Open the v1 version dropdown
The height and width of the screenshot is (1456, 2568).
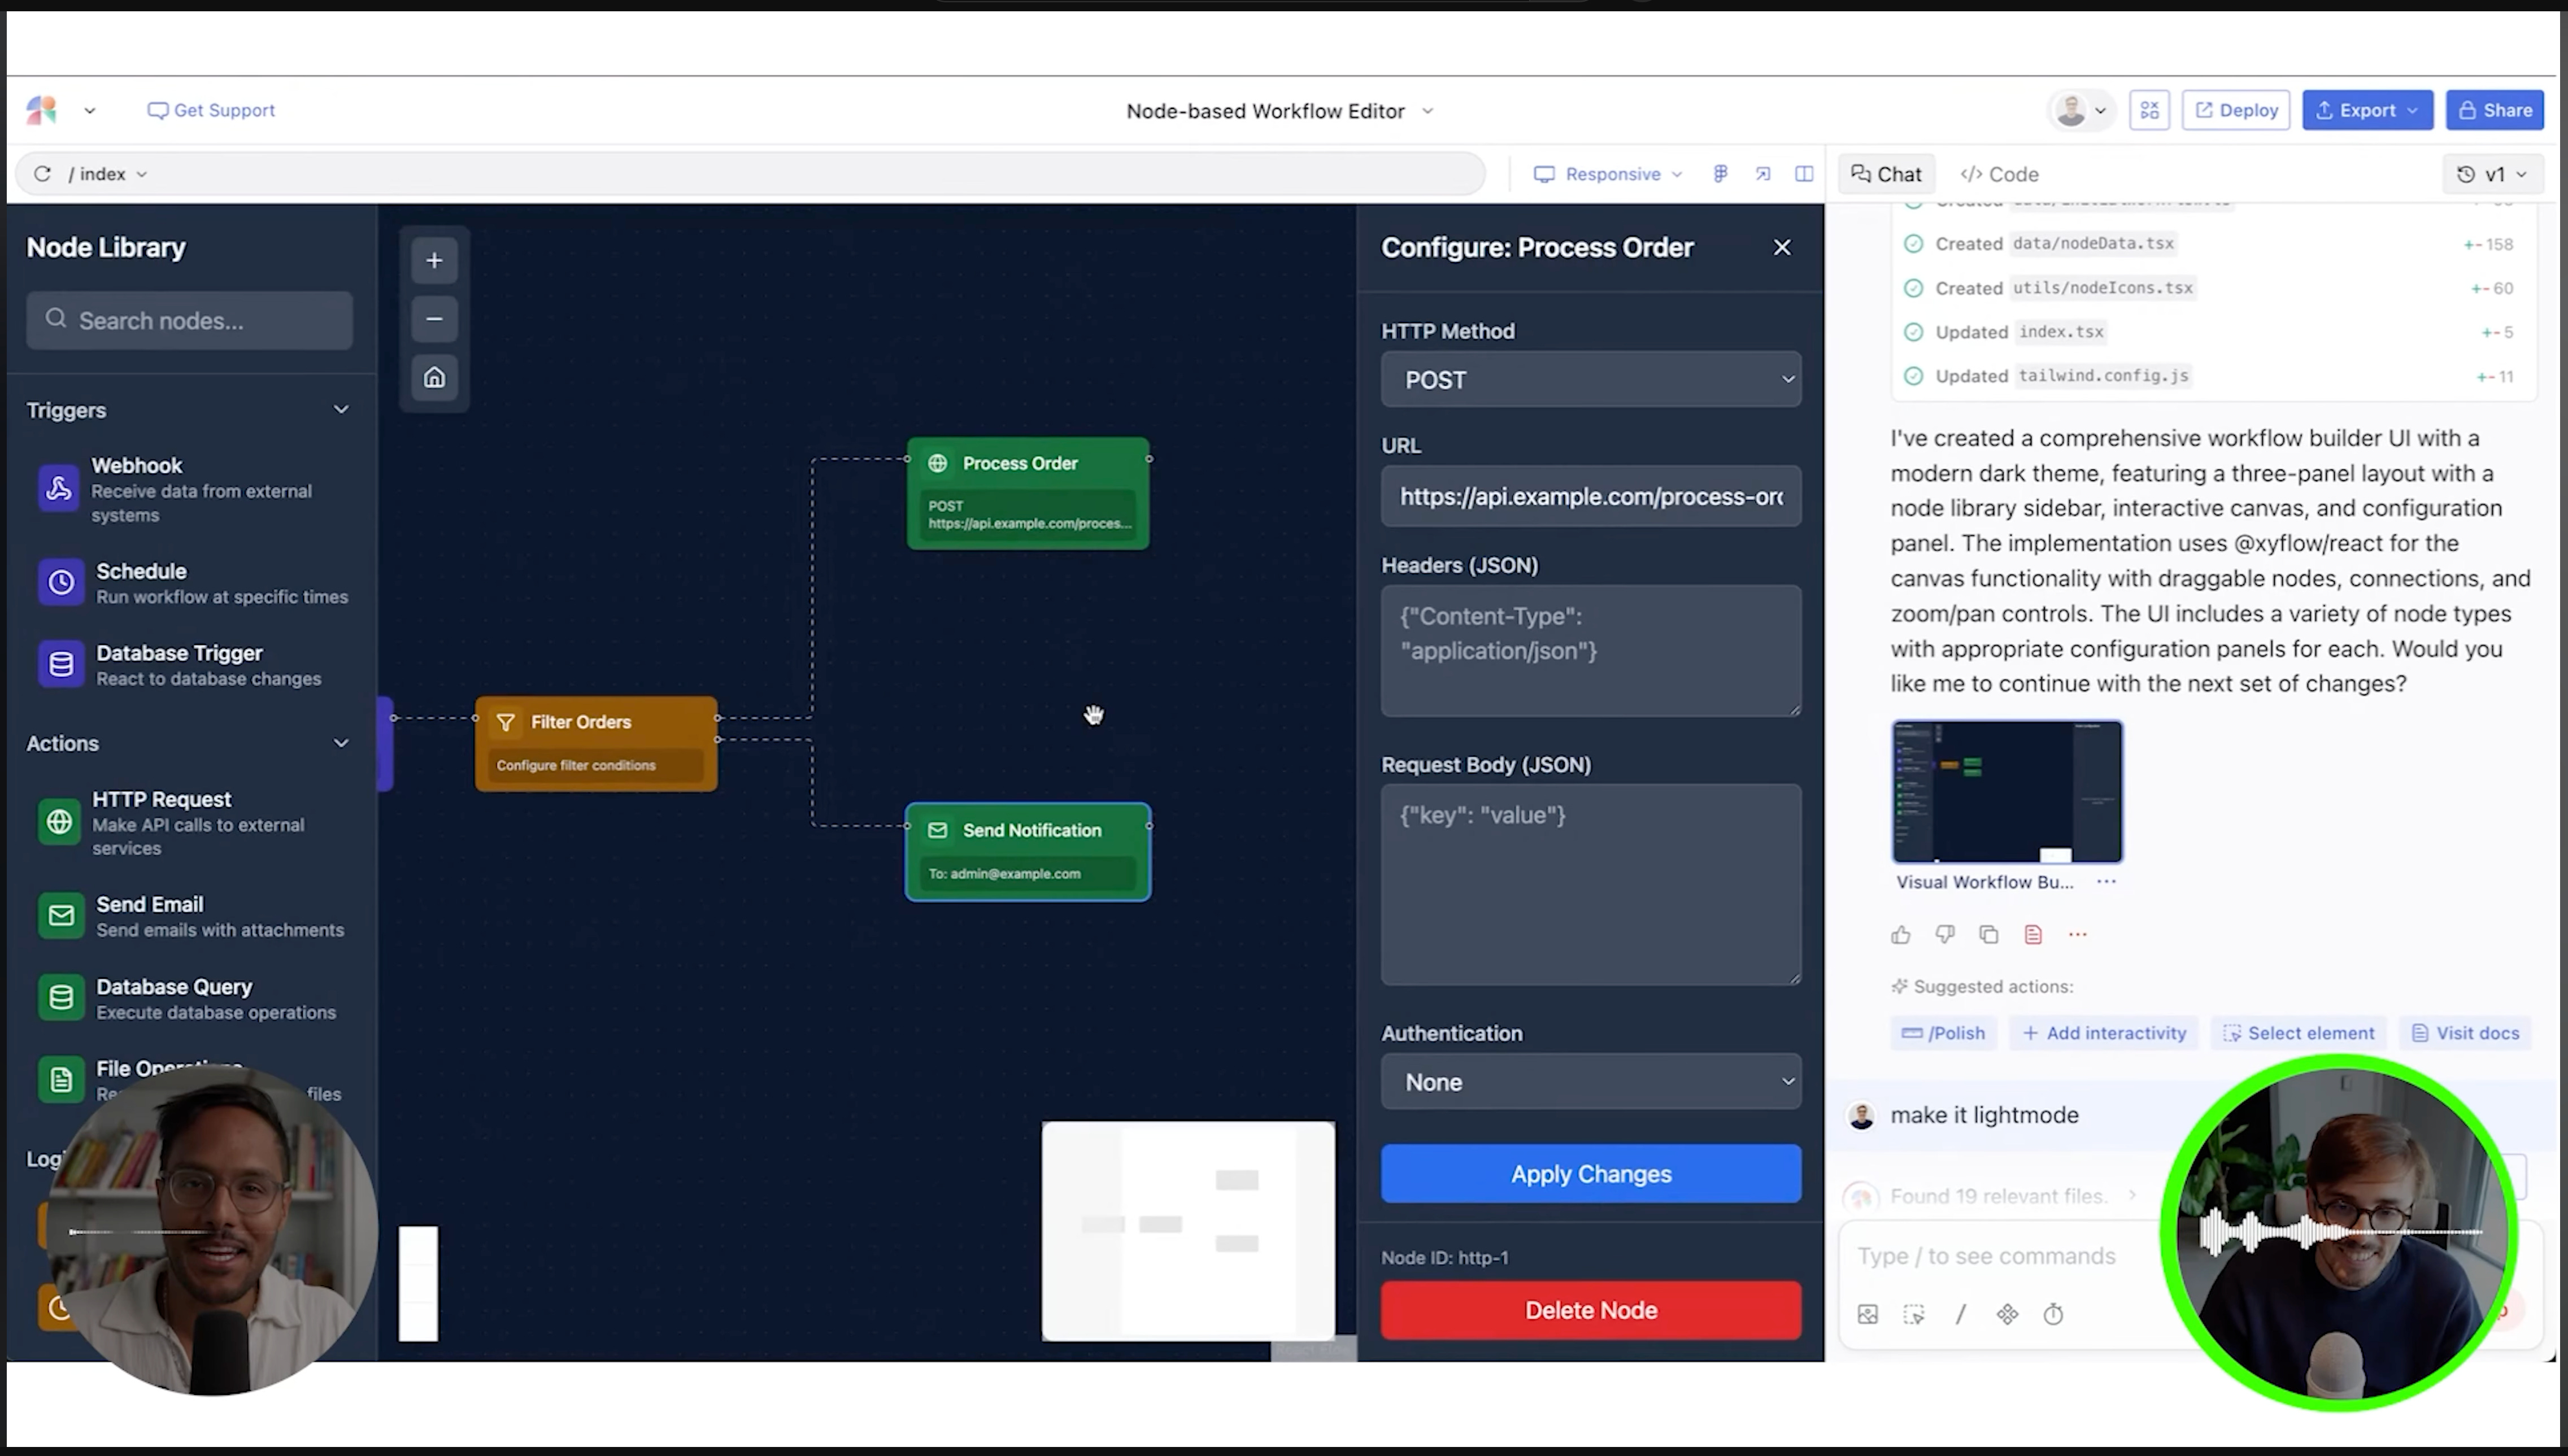pos(2494,174)
